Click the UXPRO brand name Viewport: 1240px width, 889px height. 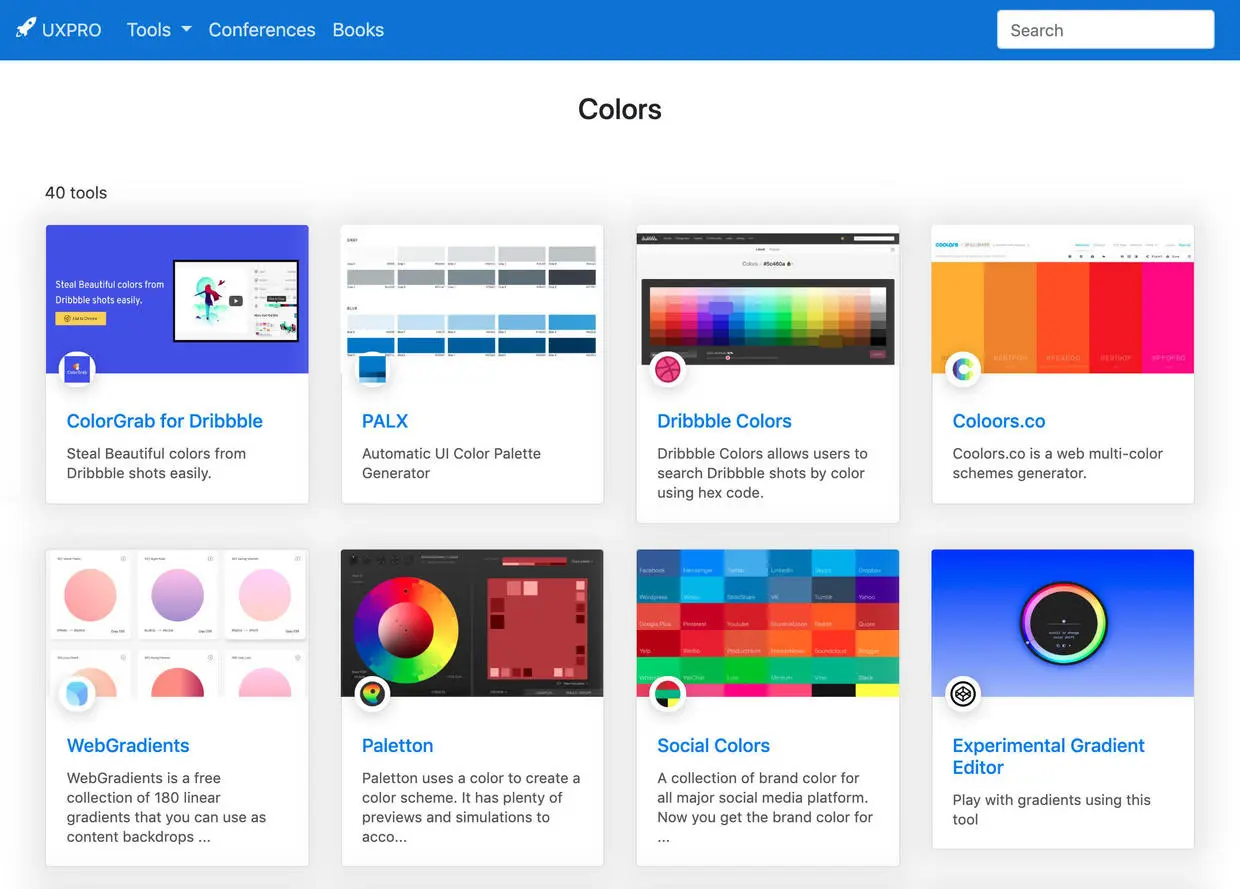point(72,30)
